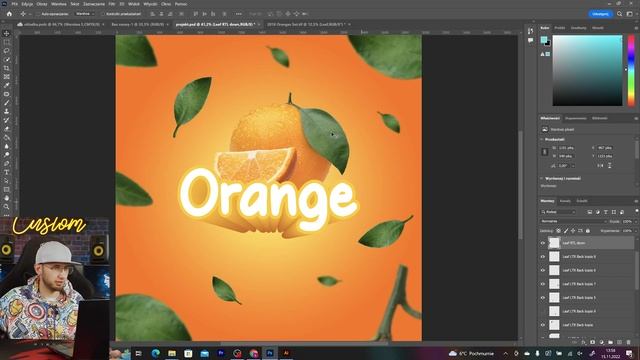Click the add layer mask icon
640x360 pixels.
point(592,342)
